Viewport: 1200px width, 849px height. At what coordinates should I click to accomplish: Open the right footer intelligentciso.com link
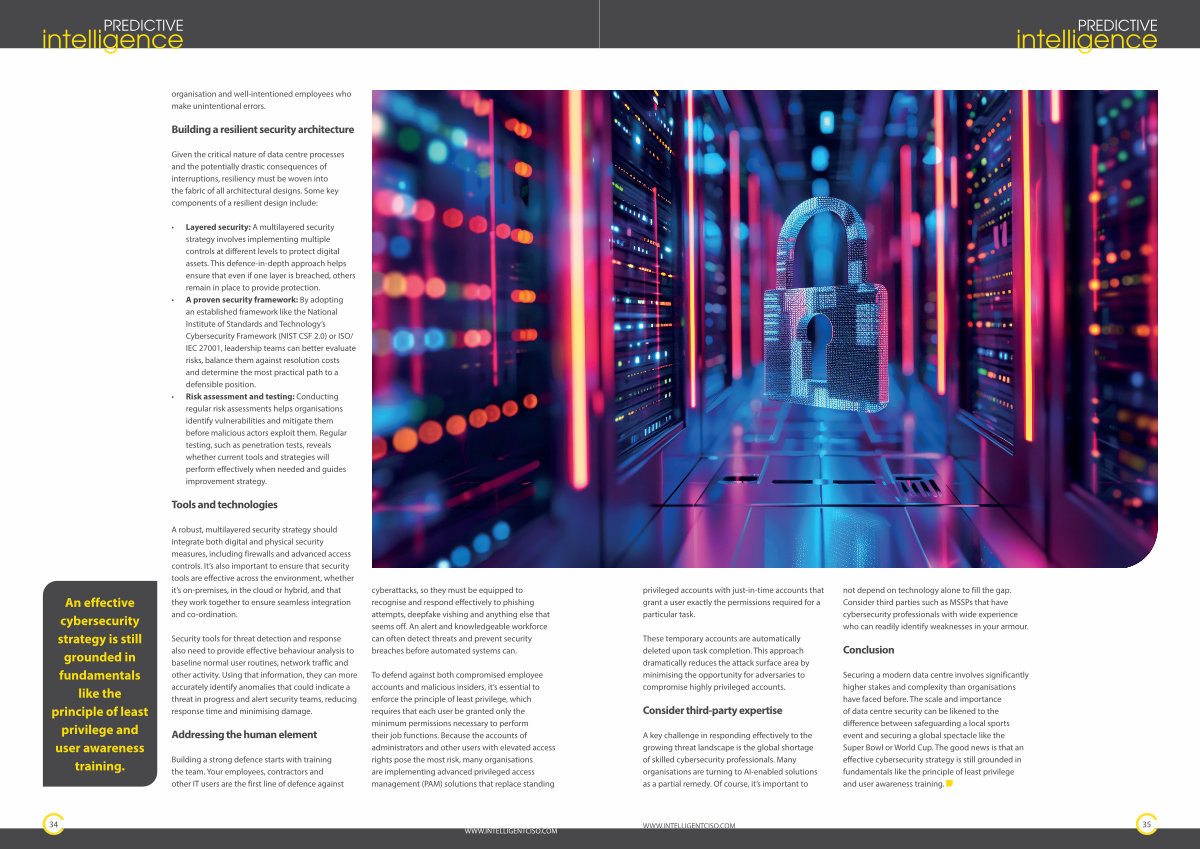click(x=689, y=825)
